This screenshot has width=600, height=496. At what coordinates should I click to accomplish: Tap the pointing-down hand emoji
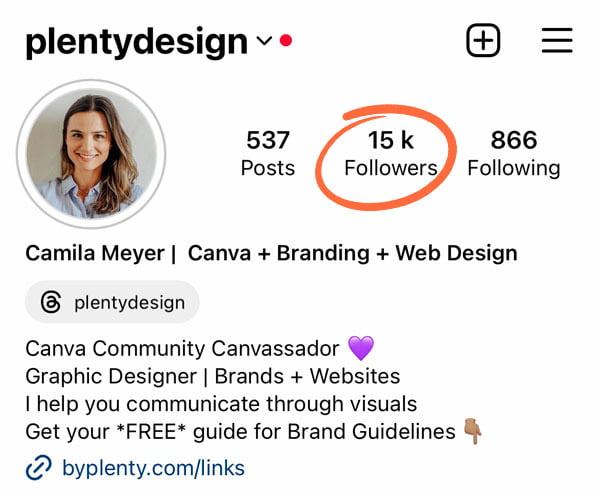473,431
